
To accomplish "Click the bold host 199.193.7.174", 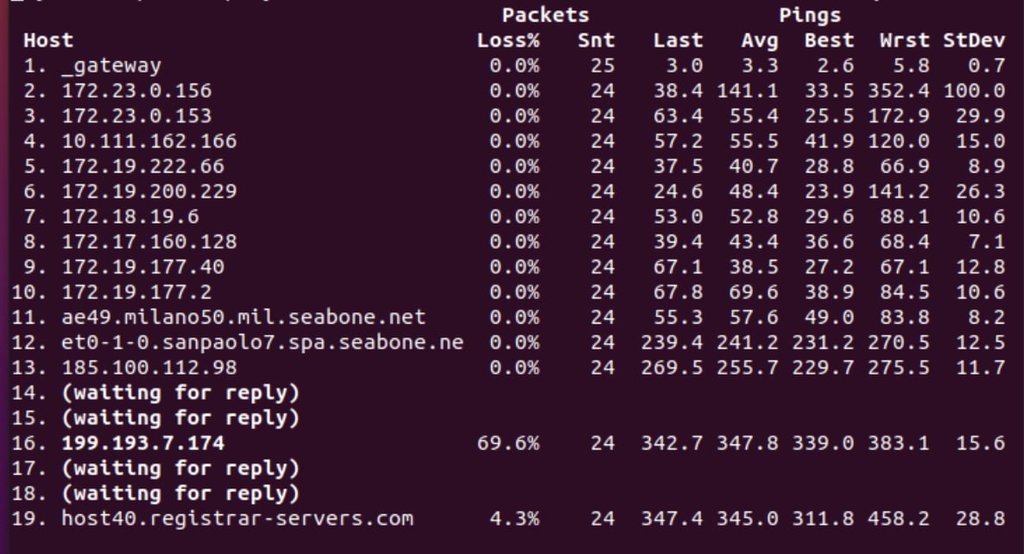I will [143, 444].
